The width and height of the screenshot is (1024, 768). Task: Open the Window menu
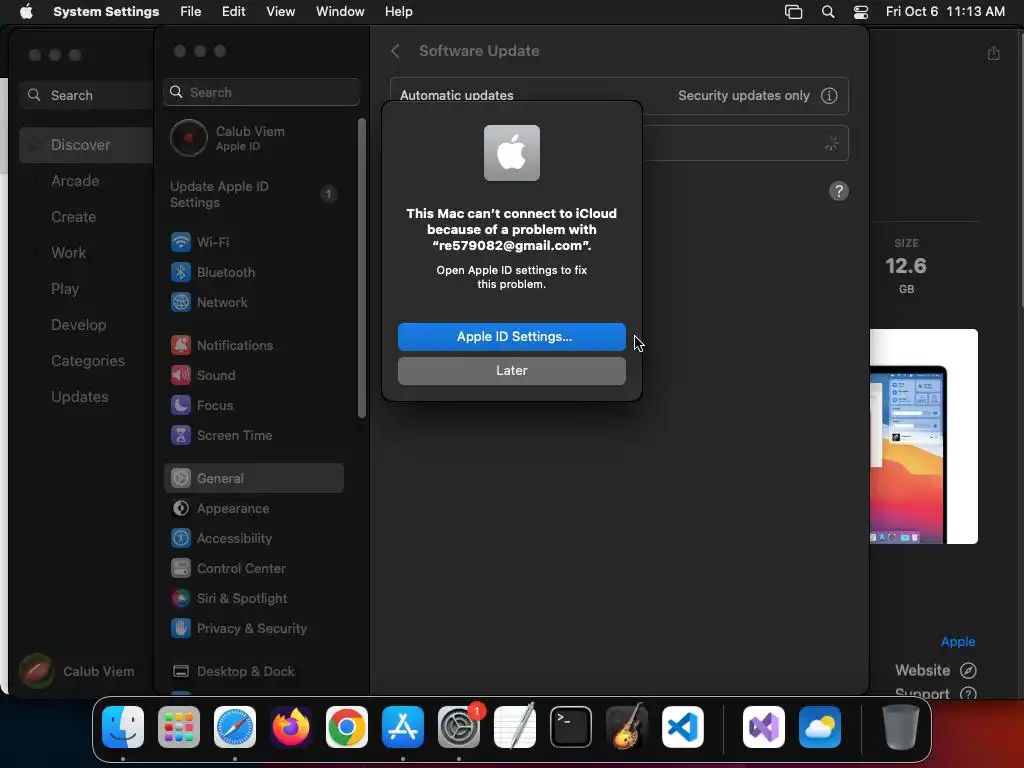click(x=340, y=12)
